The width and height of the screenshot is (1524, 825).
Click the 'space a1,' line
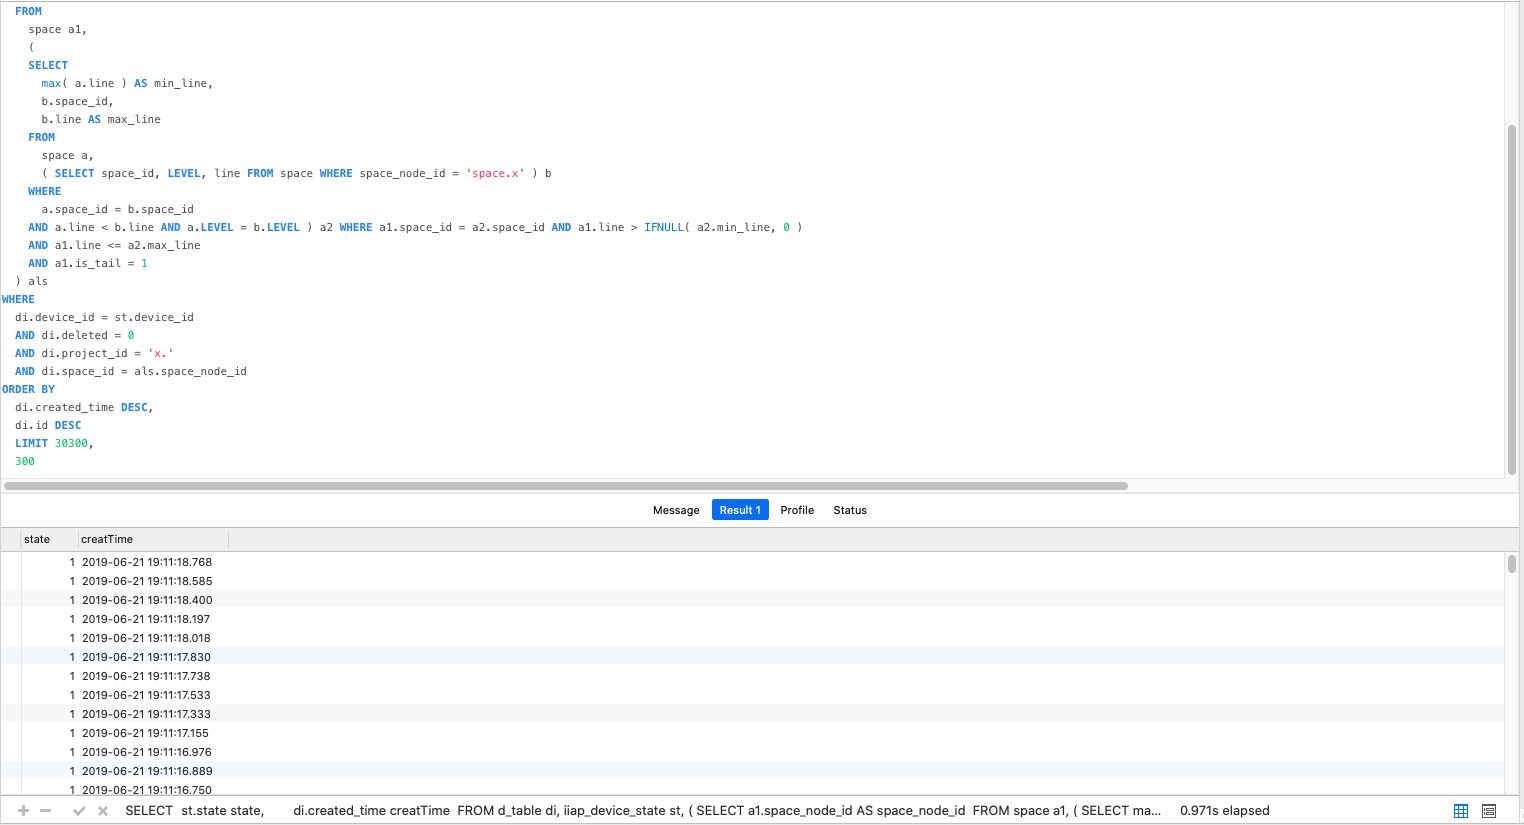[58, 29]
